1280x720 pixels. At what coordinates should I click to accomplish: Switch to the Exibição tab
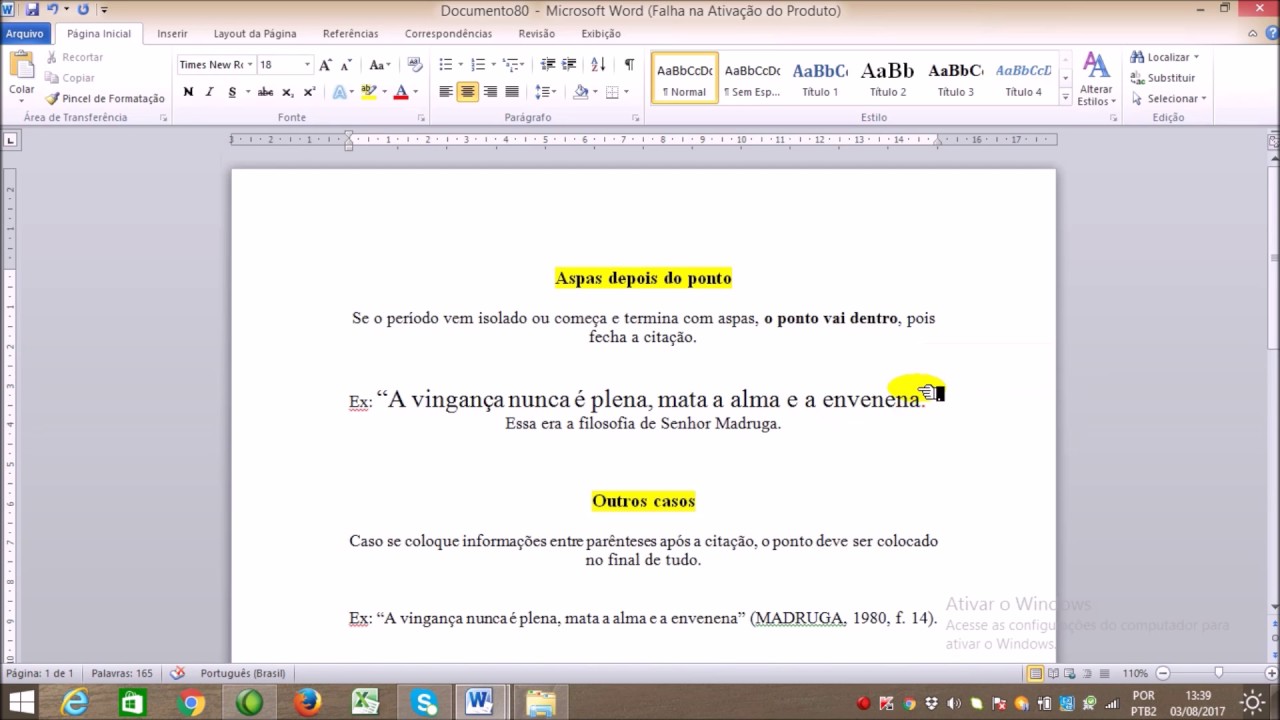(x=601, y=34)
